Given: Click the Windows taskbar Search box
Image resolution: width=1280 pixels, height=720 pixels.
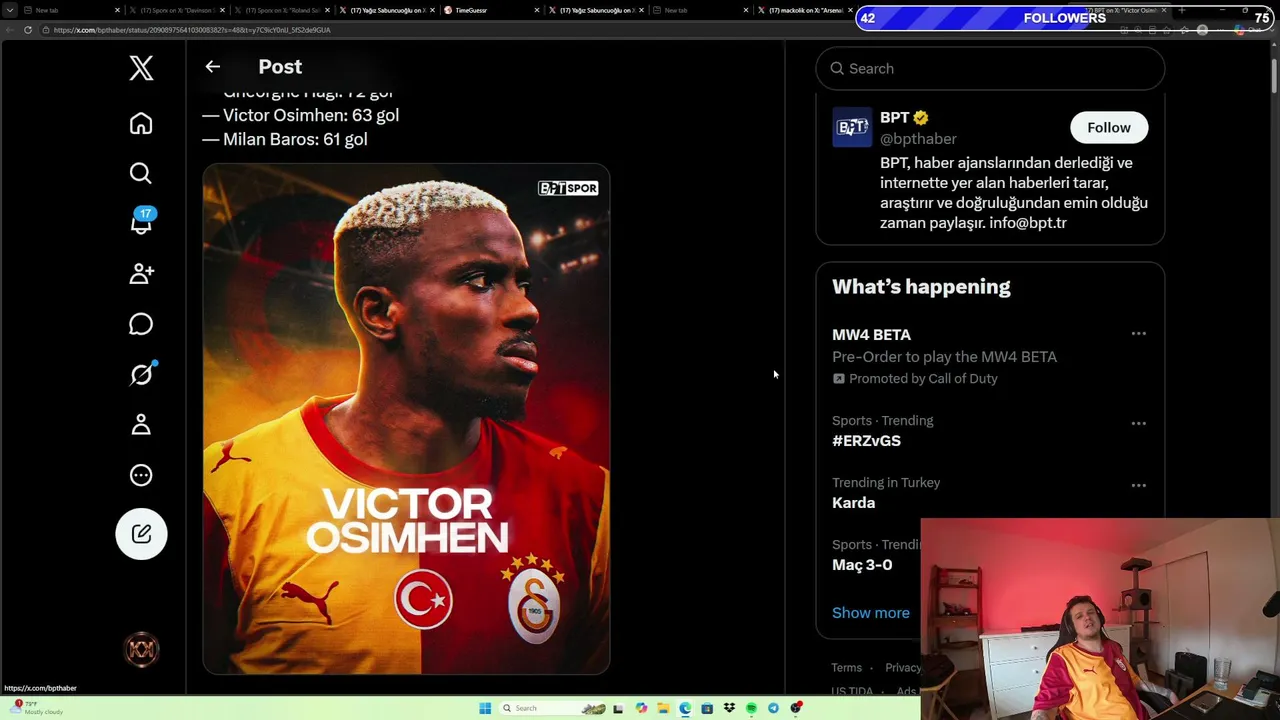Looking at the screenshot, I should (x=554, y=708).
